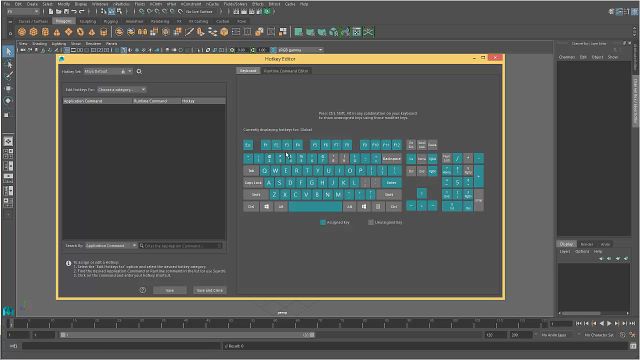Toggle the auto keyframe icon at bottom right
Image resolution: width=640 pixels, height=360 pixels.
pos(622,335)
